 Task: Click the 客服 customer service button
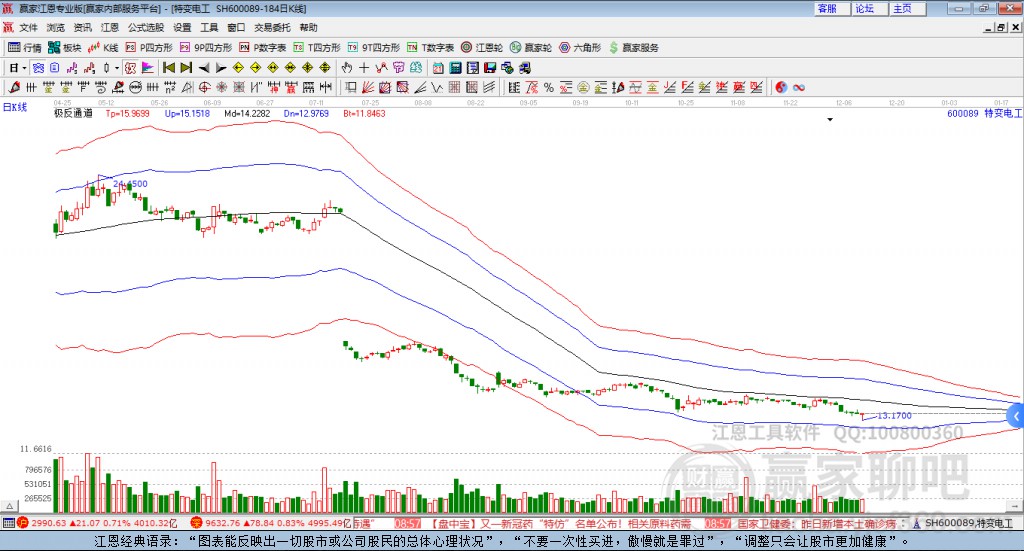pos(827,8)
